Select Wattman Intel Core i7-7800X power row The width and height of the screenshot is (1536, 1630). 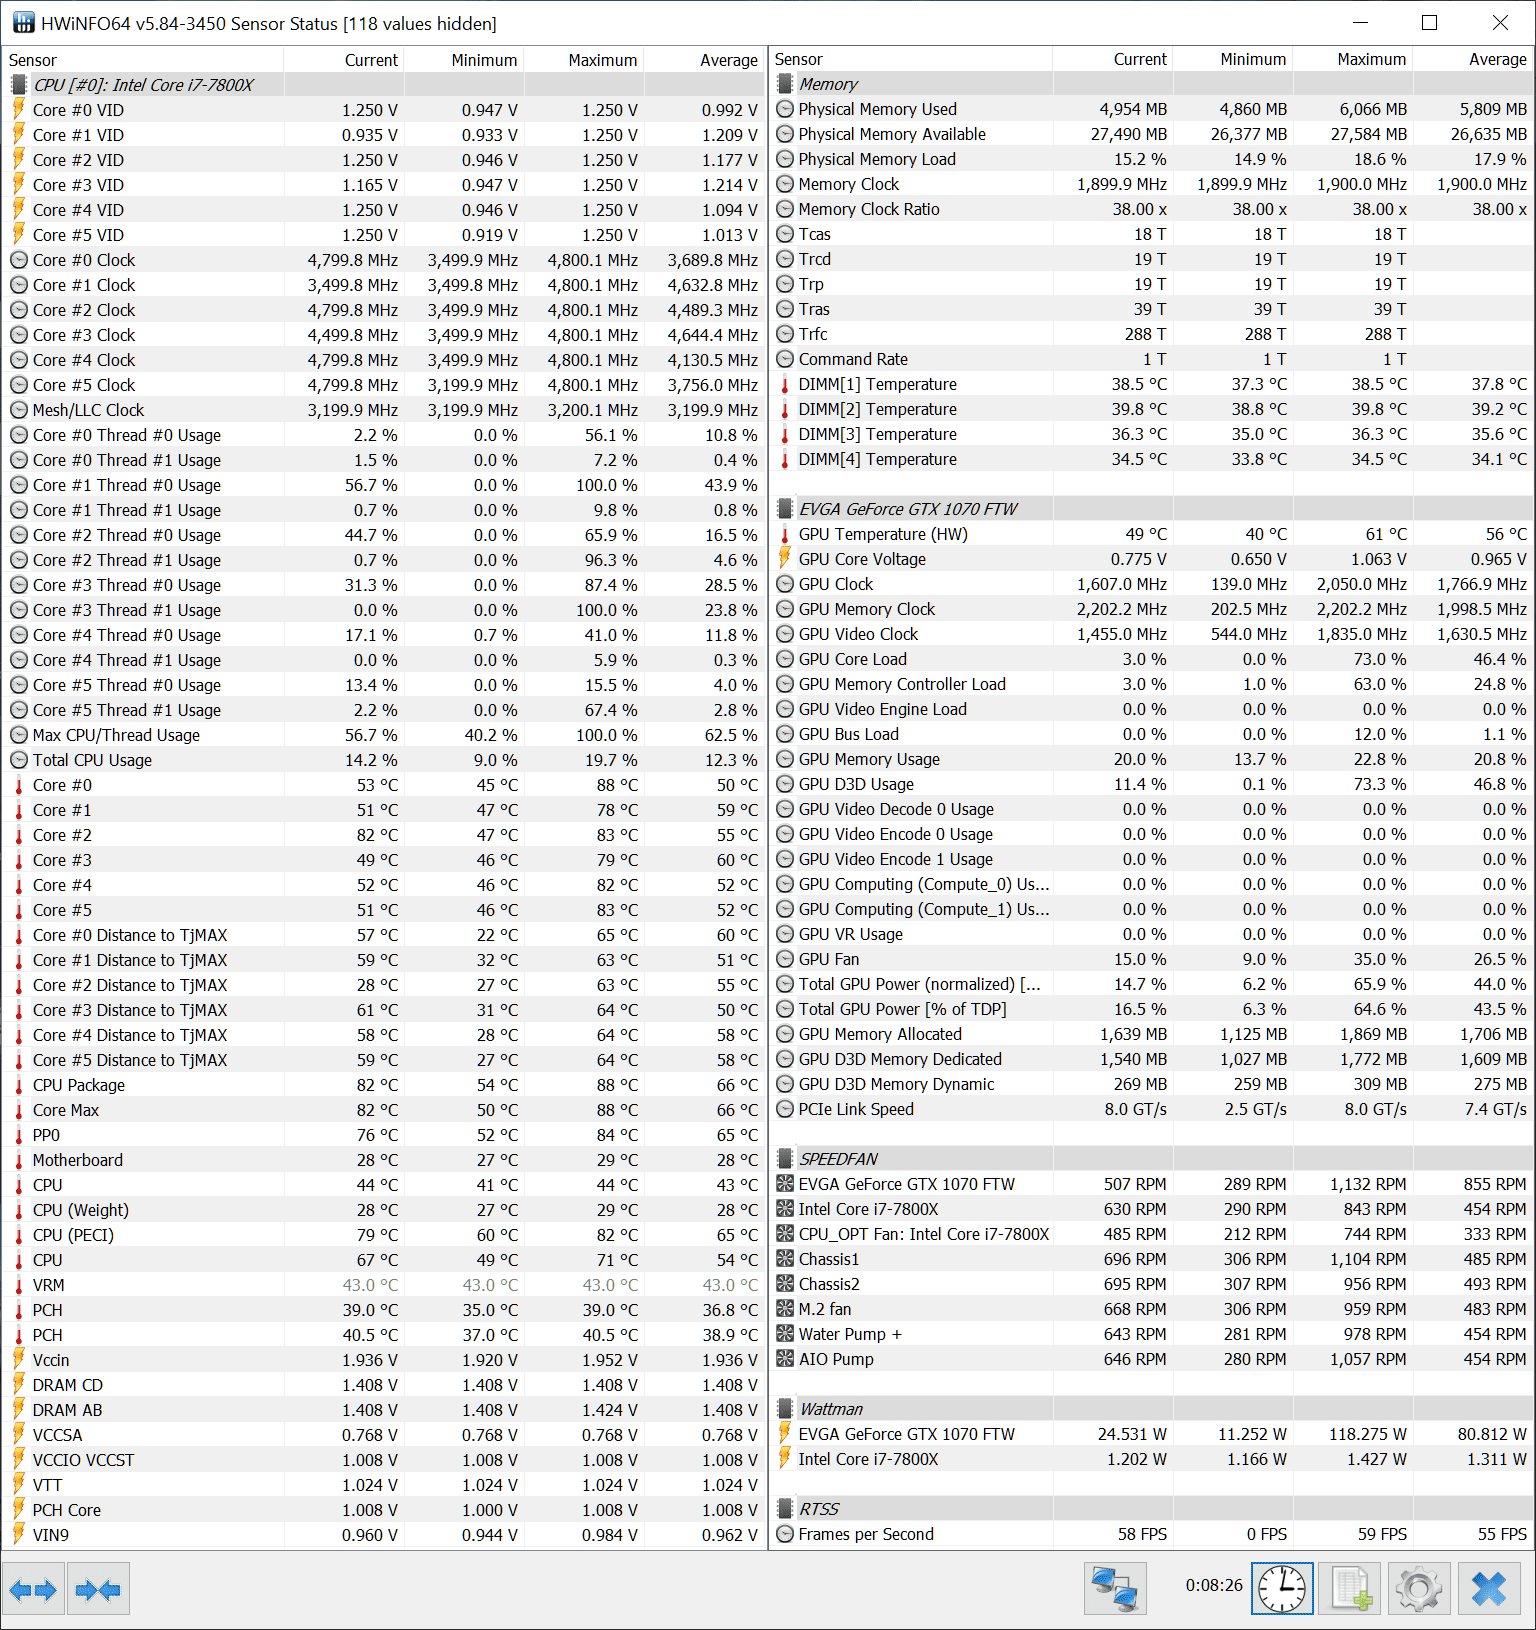[x=1151, y=1459]
